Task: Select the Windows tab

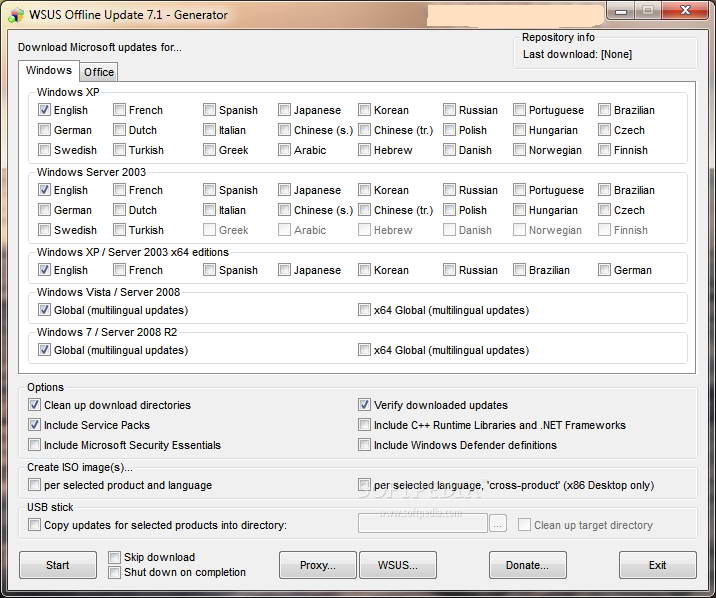Action: click(49, 70)
